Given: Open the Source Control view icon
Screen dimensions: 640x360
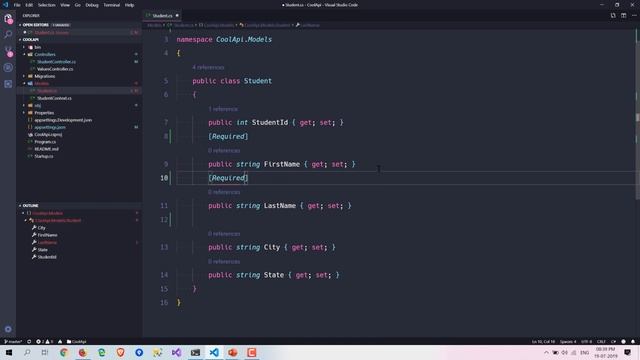Looking at the screenshot, I should tap(8, 51).
